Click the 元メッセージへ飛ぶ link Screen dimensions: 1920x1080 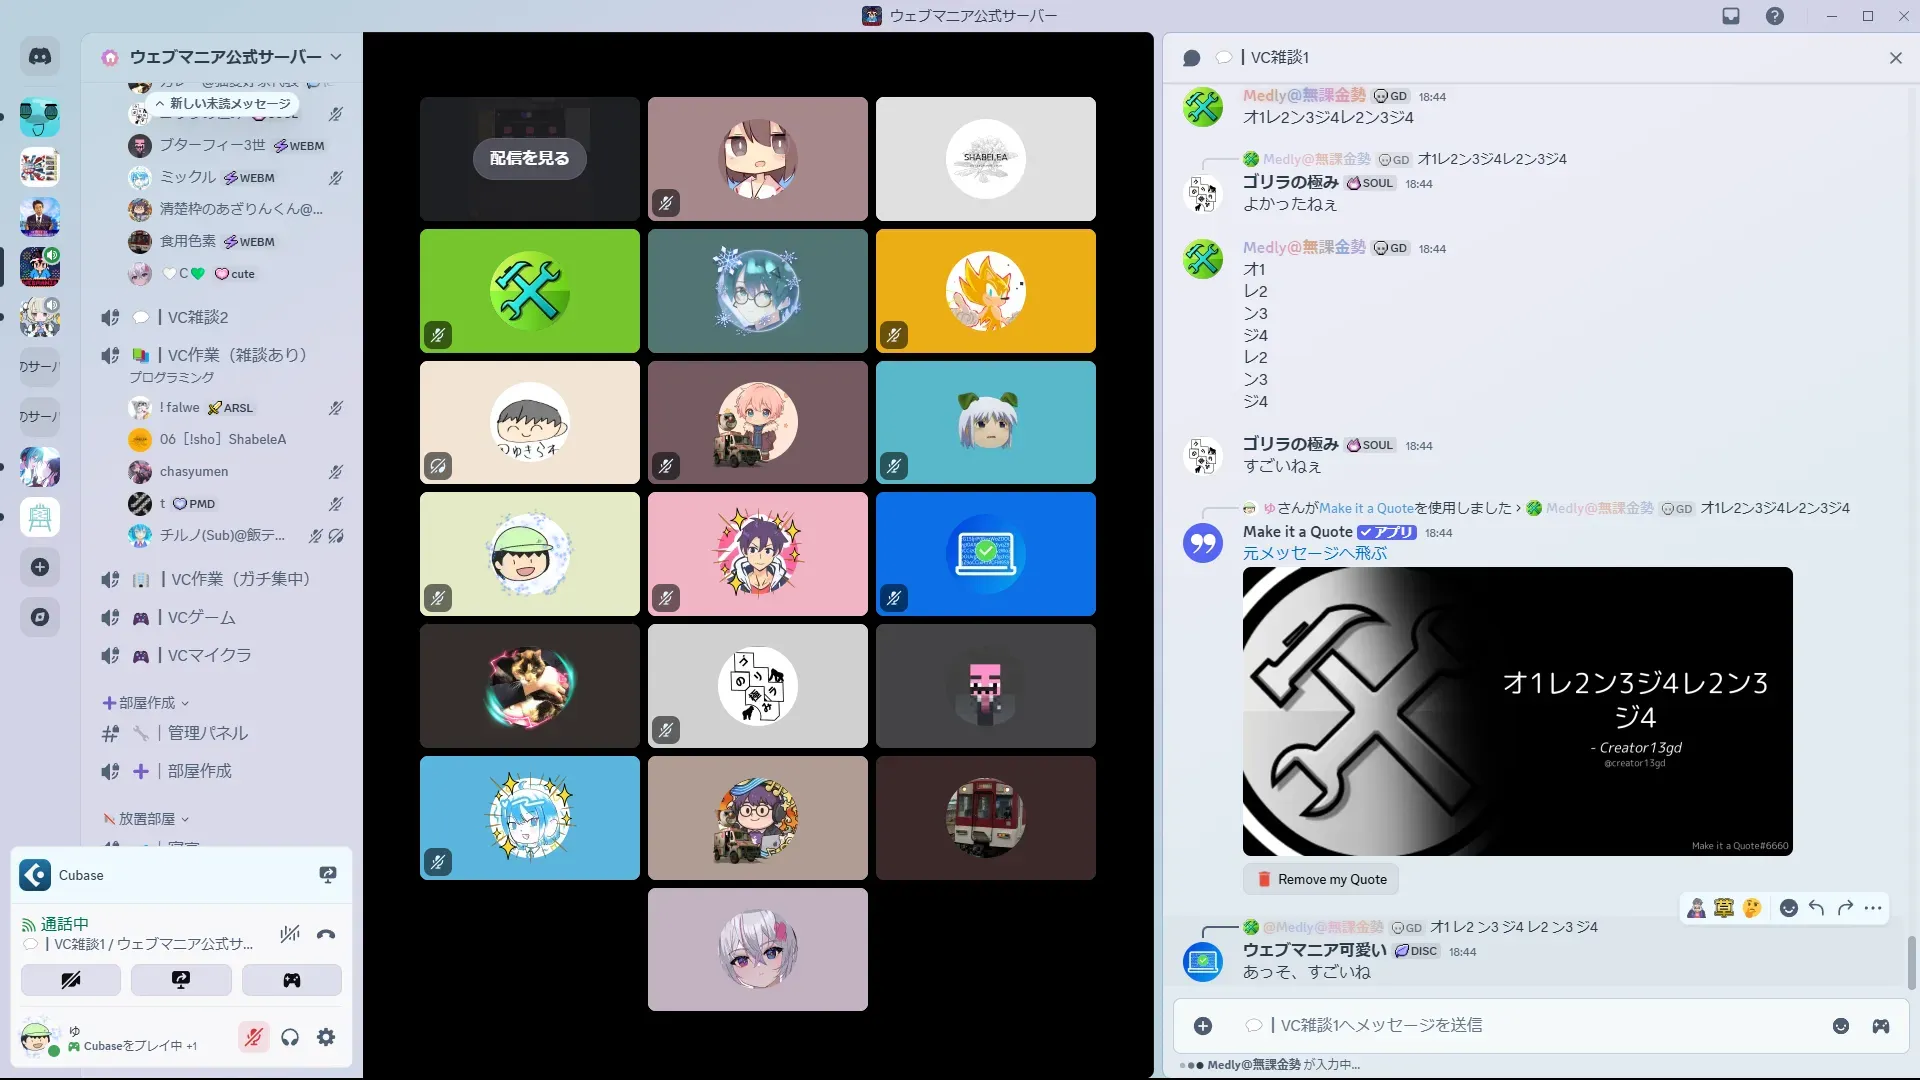point(1314,553)
